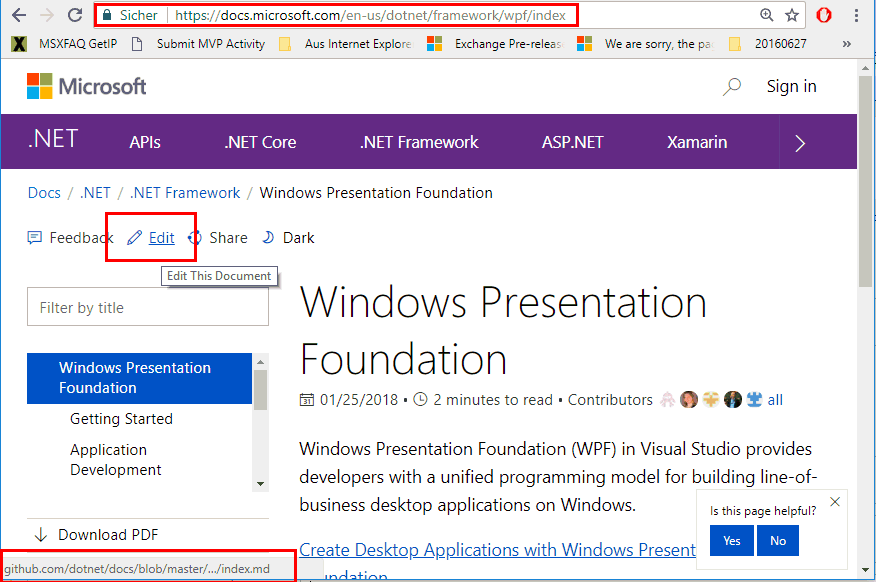The height and width of the screenshot is (582, 876).
Task: Select Windows Presentation Foundation in the sidebar
Action: point(140,378)
